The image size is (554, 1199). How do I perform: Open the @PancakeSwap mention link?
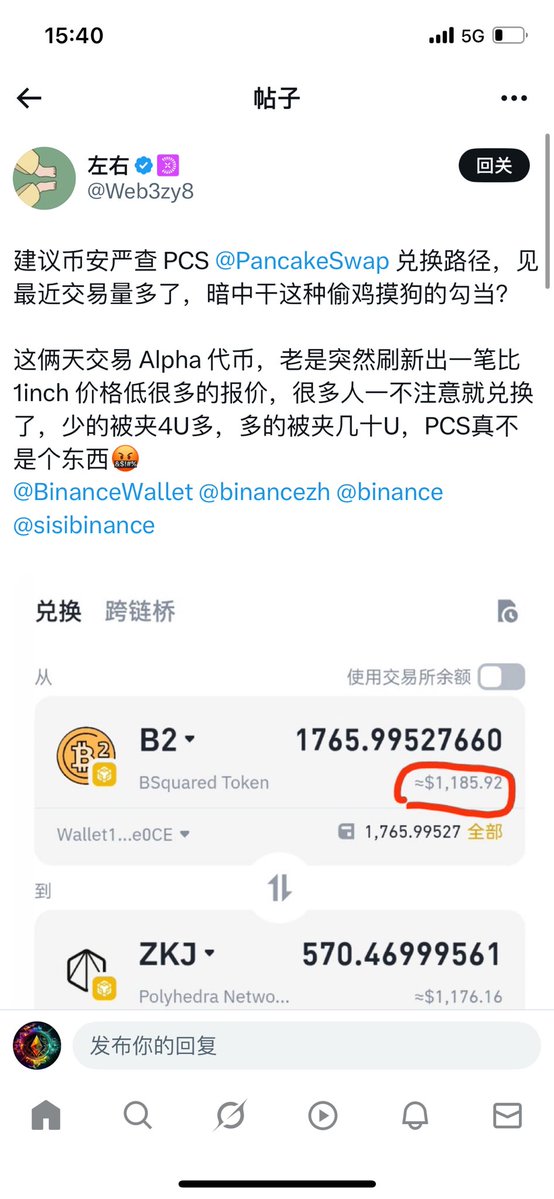[x=302, y=261]
